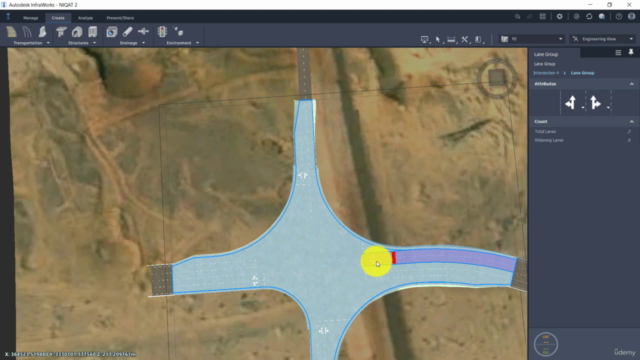The image size is (640, 360).
Task: Open right-turn lane arrow dropdown
Action: tap(608, 108)
